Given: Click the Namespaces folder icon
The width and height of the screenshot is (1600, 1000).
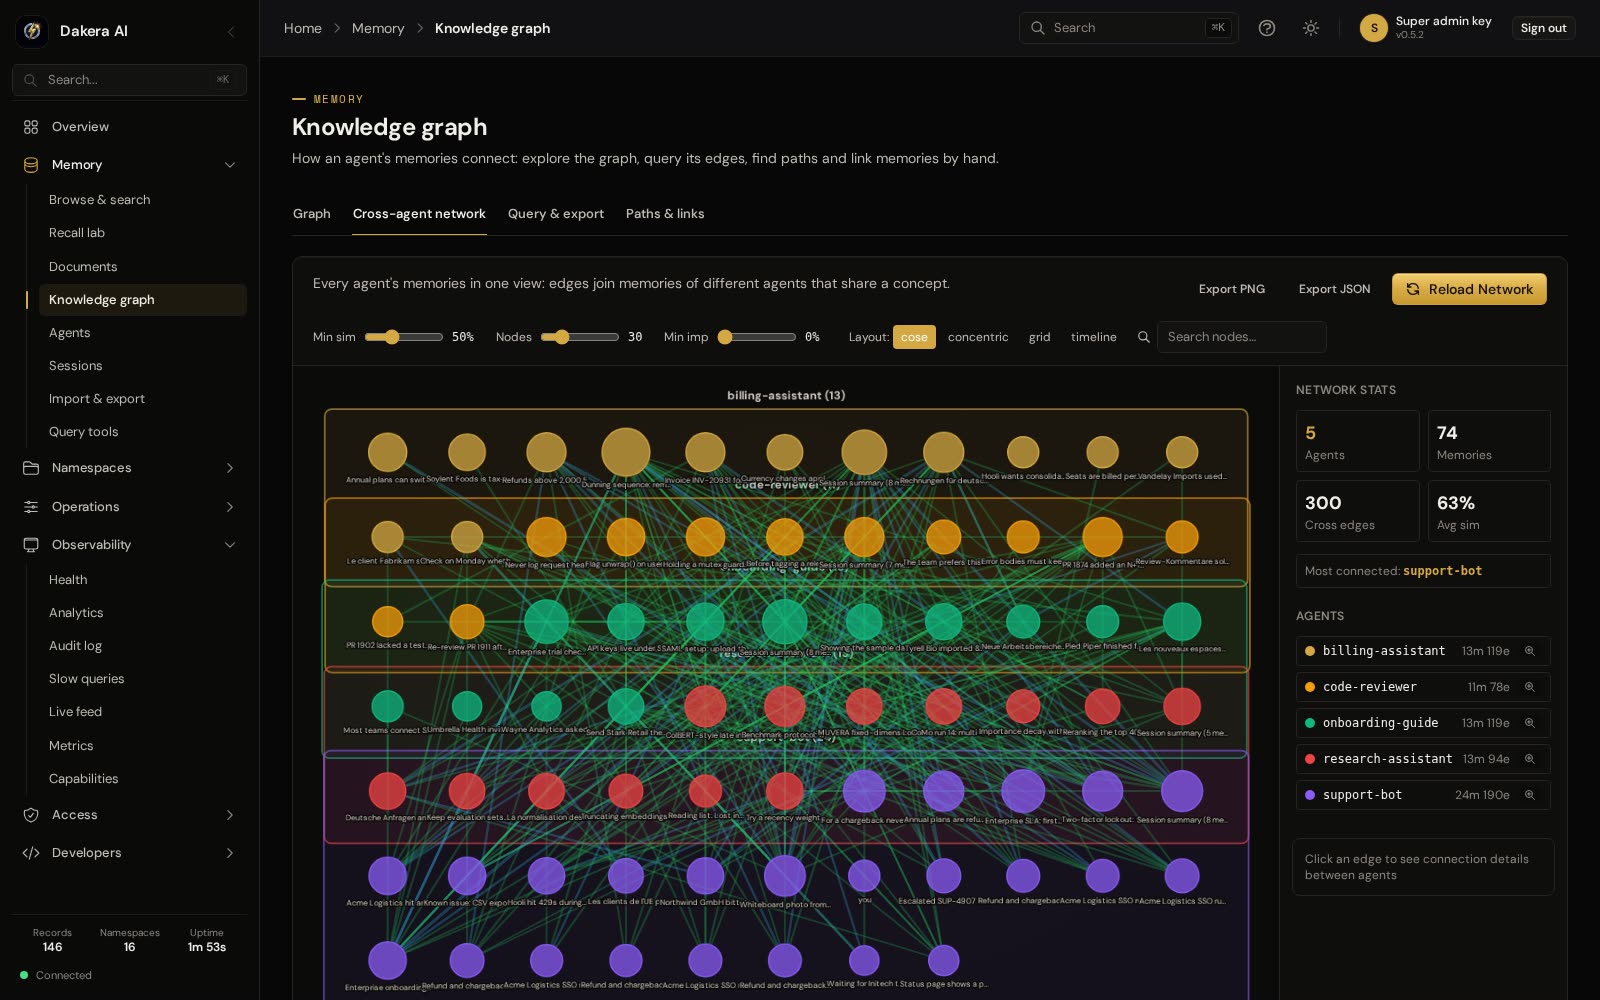Looking at the screenshot, I should pyautogui.click(x=31, y=468).
